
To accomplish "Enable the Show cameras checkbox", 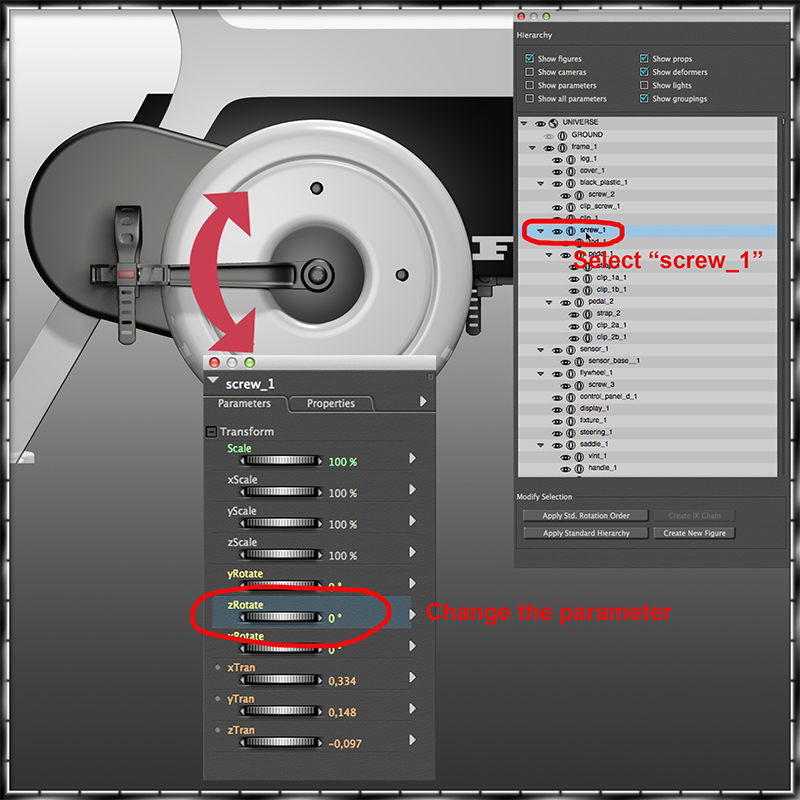I will pos(530,71).
